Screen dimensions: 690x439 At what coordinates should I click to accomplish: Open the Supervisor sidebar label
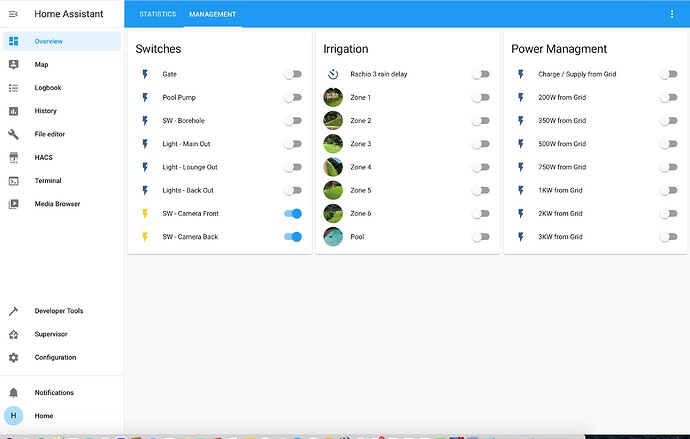(x=51, y=334)
